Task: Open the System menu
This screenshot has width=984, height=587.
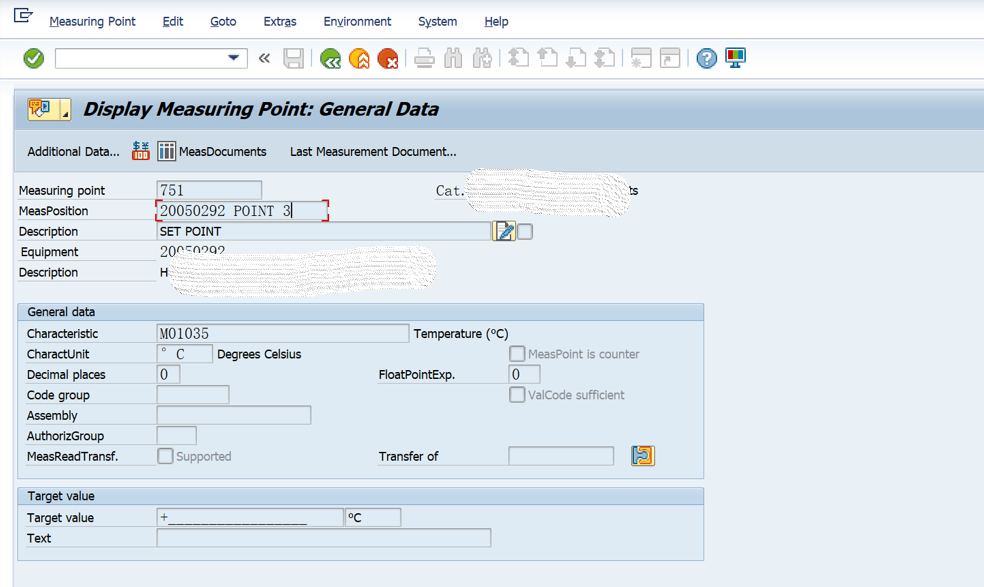Action: (437, 21)
